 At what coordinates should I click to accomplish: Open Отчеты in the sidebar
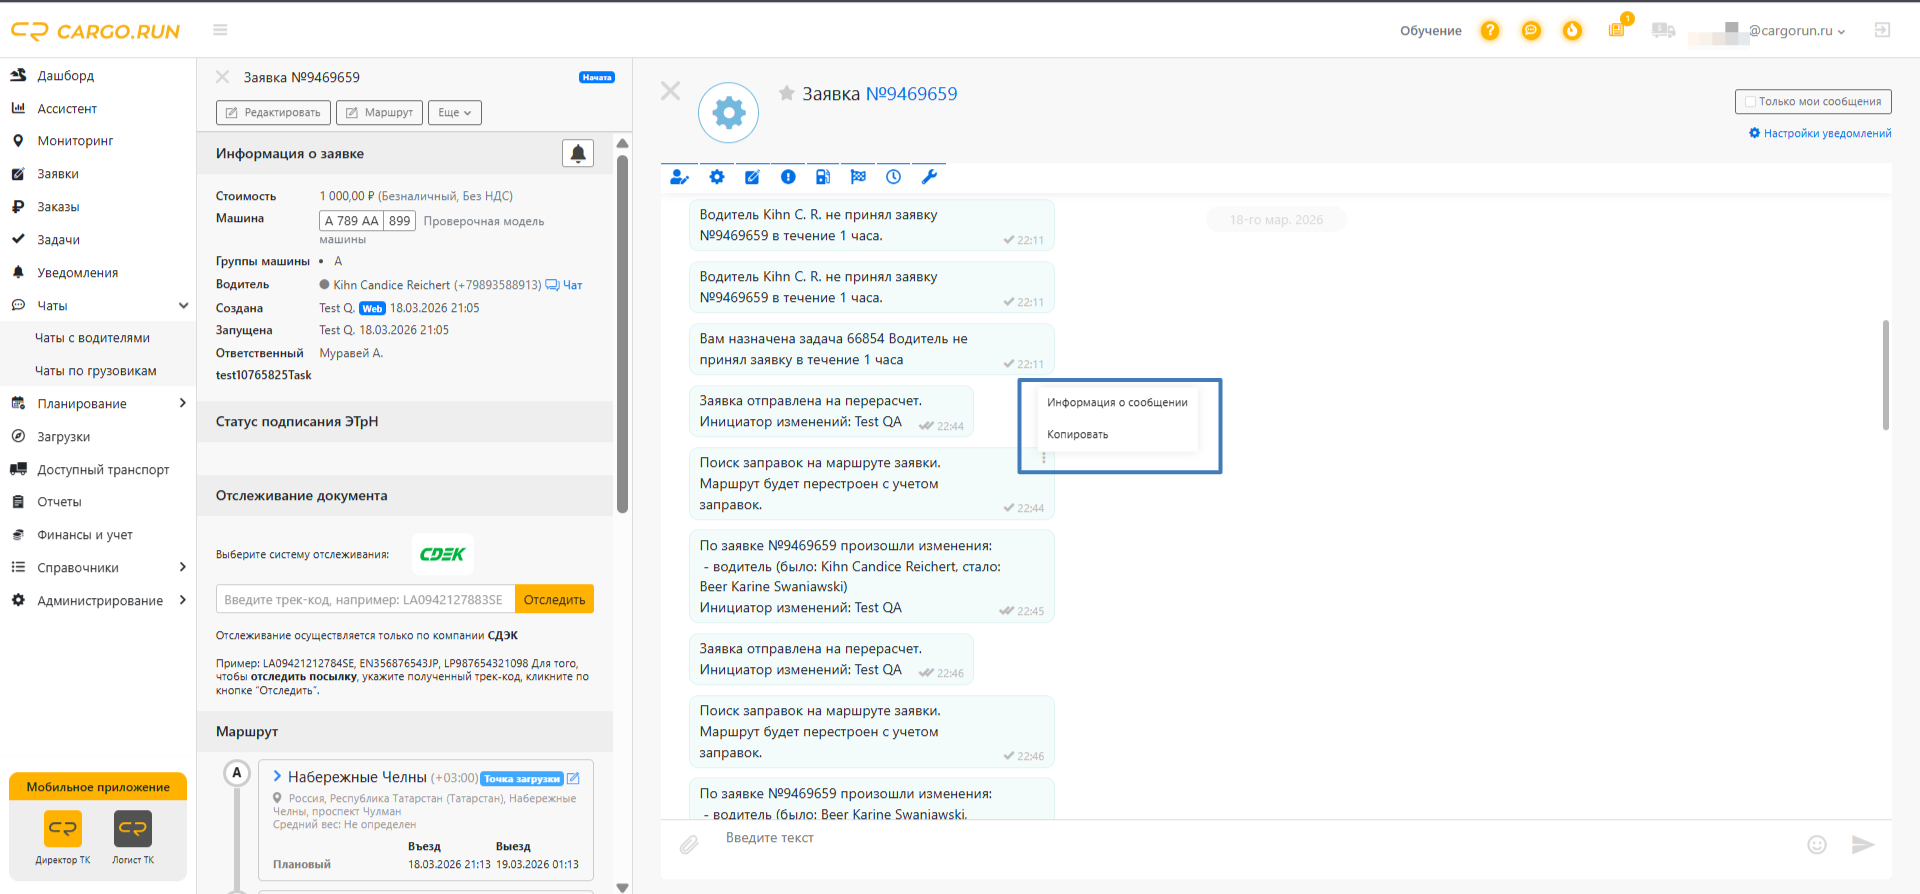[x=59, y=502]
